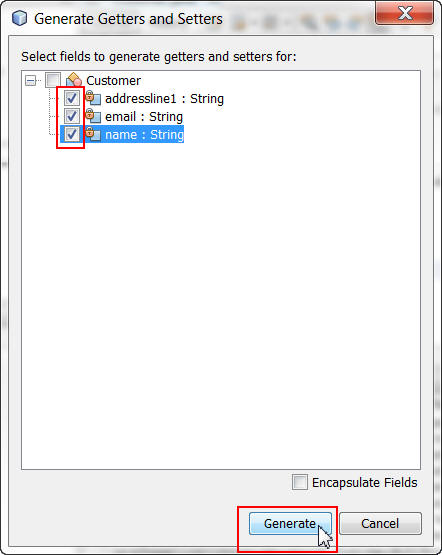Close the Generate Getters and Setters dialog

click(404, 13)
